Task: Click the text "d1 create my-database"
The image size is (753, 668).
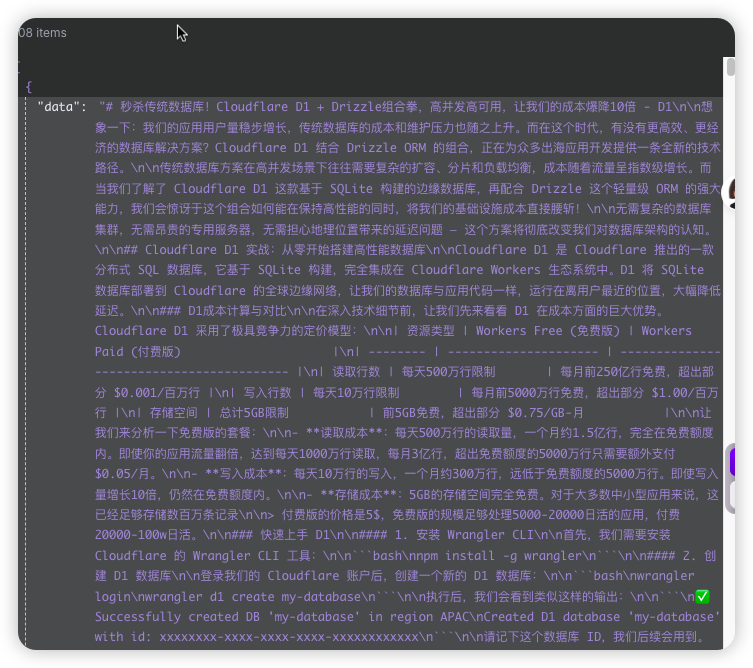Action: click(285, 596)
